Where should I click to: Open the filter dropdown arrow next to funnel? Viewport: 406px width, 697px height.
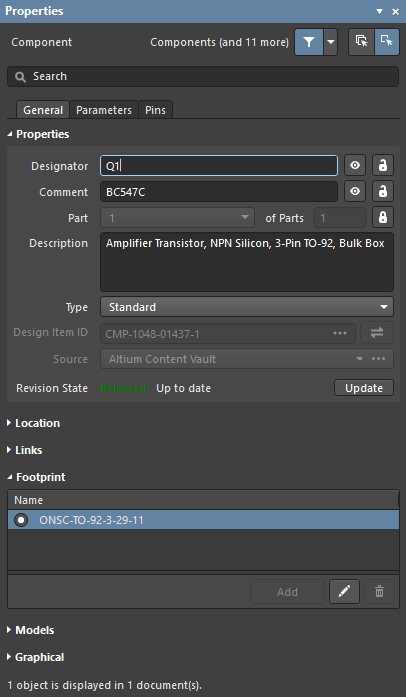330,42
